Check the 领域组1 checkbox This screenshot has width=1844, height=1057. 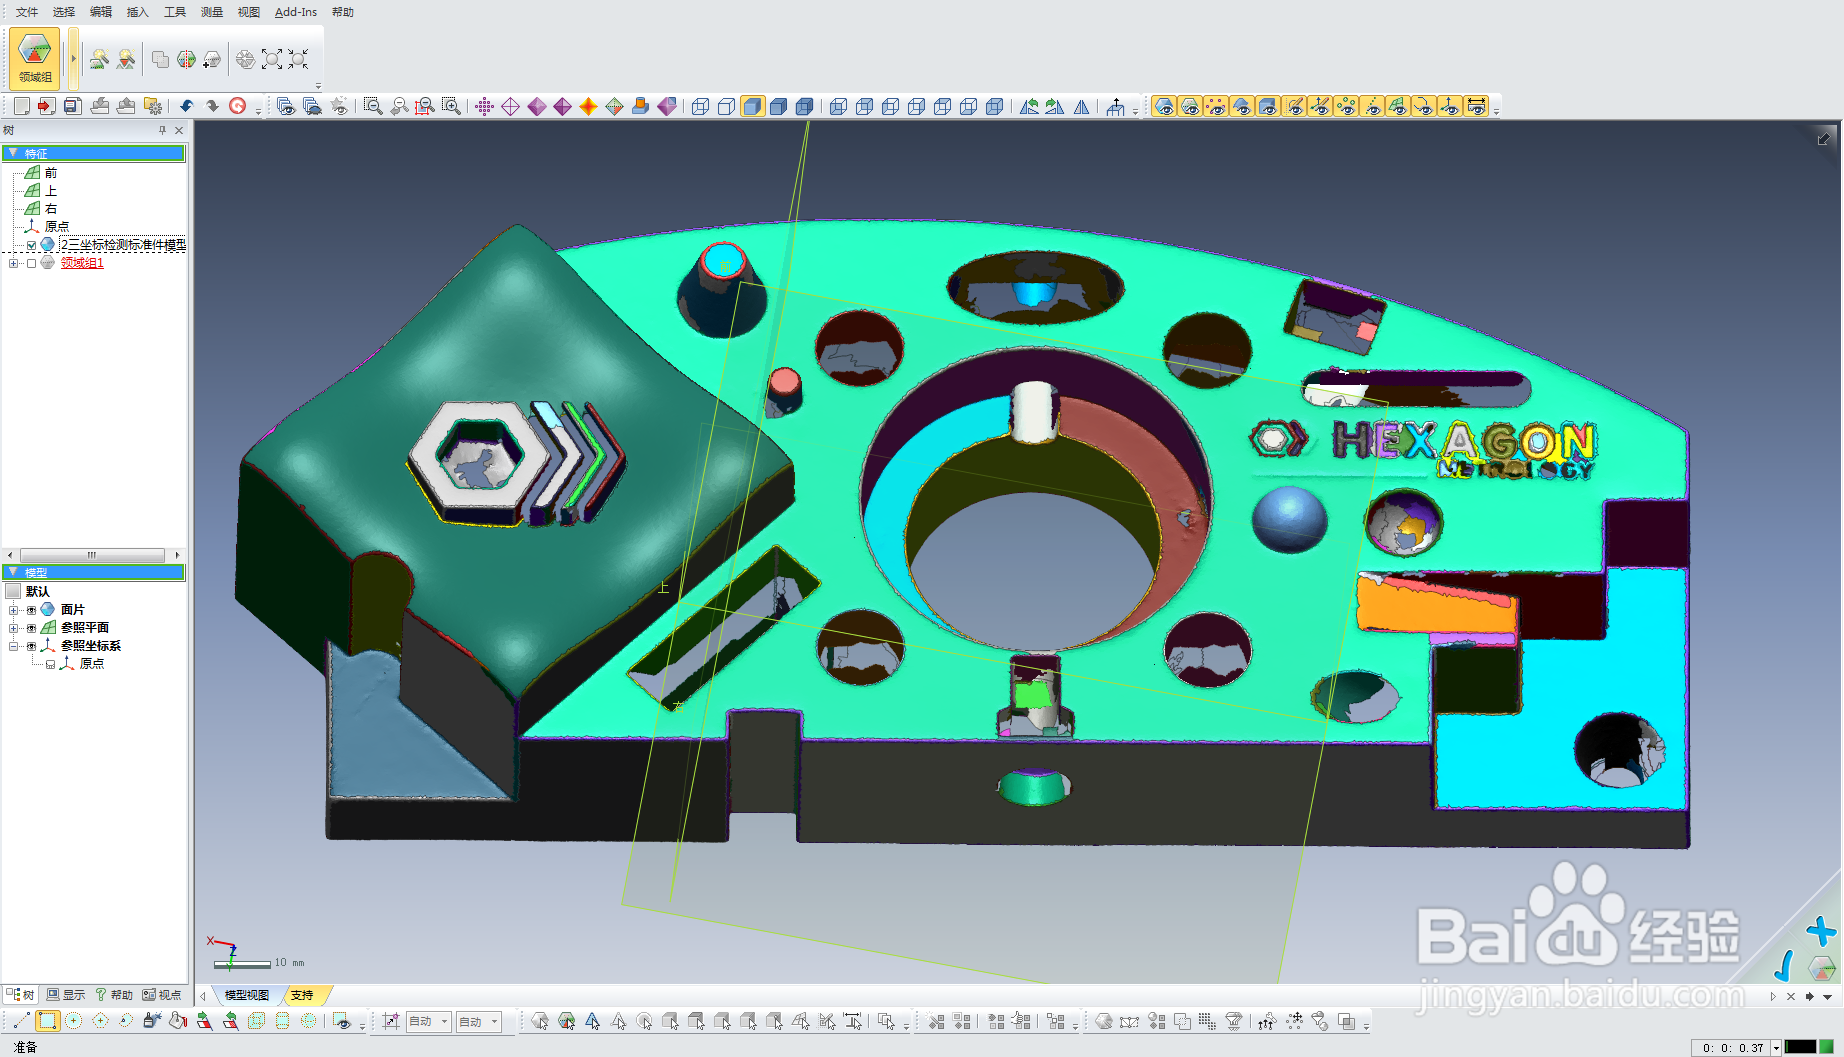31,263
